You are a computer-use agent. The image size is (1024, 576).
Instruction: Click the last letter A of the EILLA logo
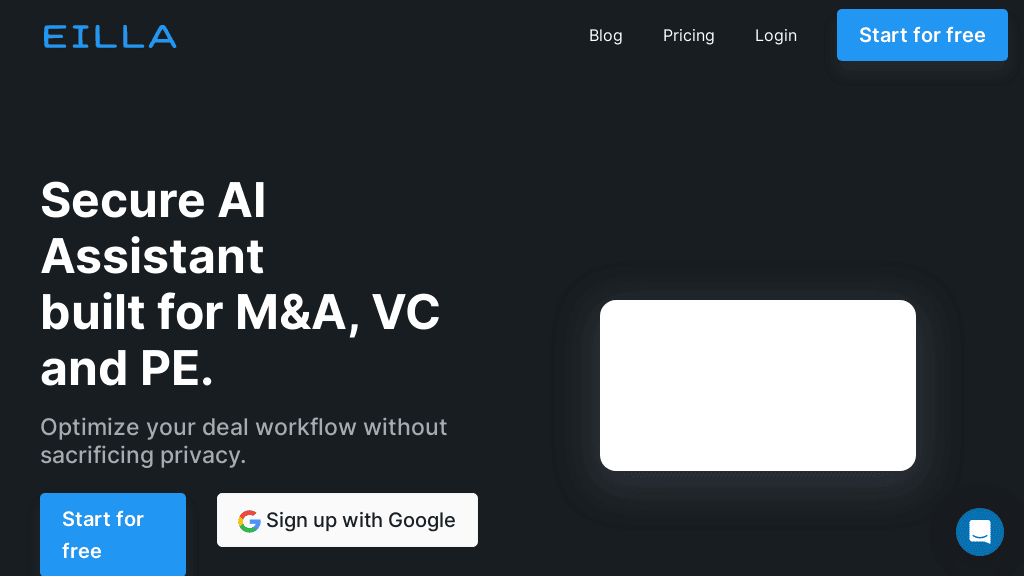pyautogui.click(x=165, y=36)
